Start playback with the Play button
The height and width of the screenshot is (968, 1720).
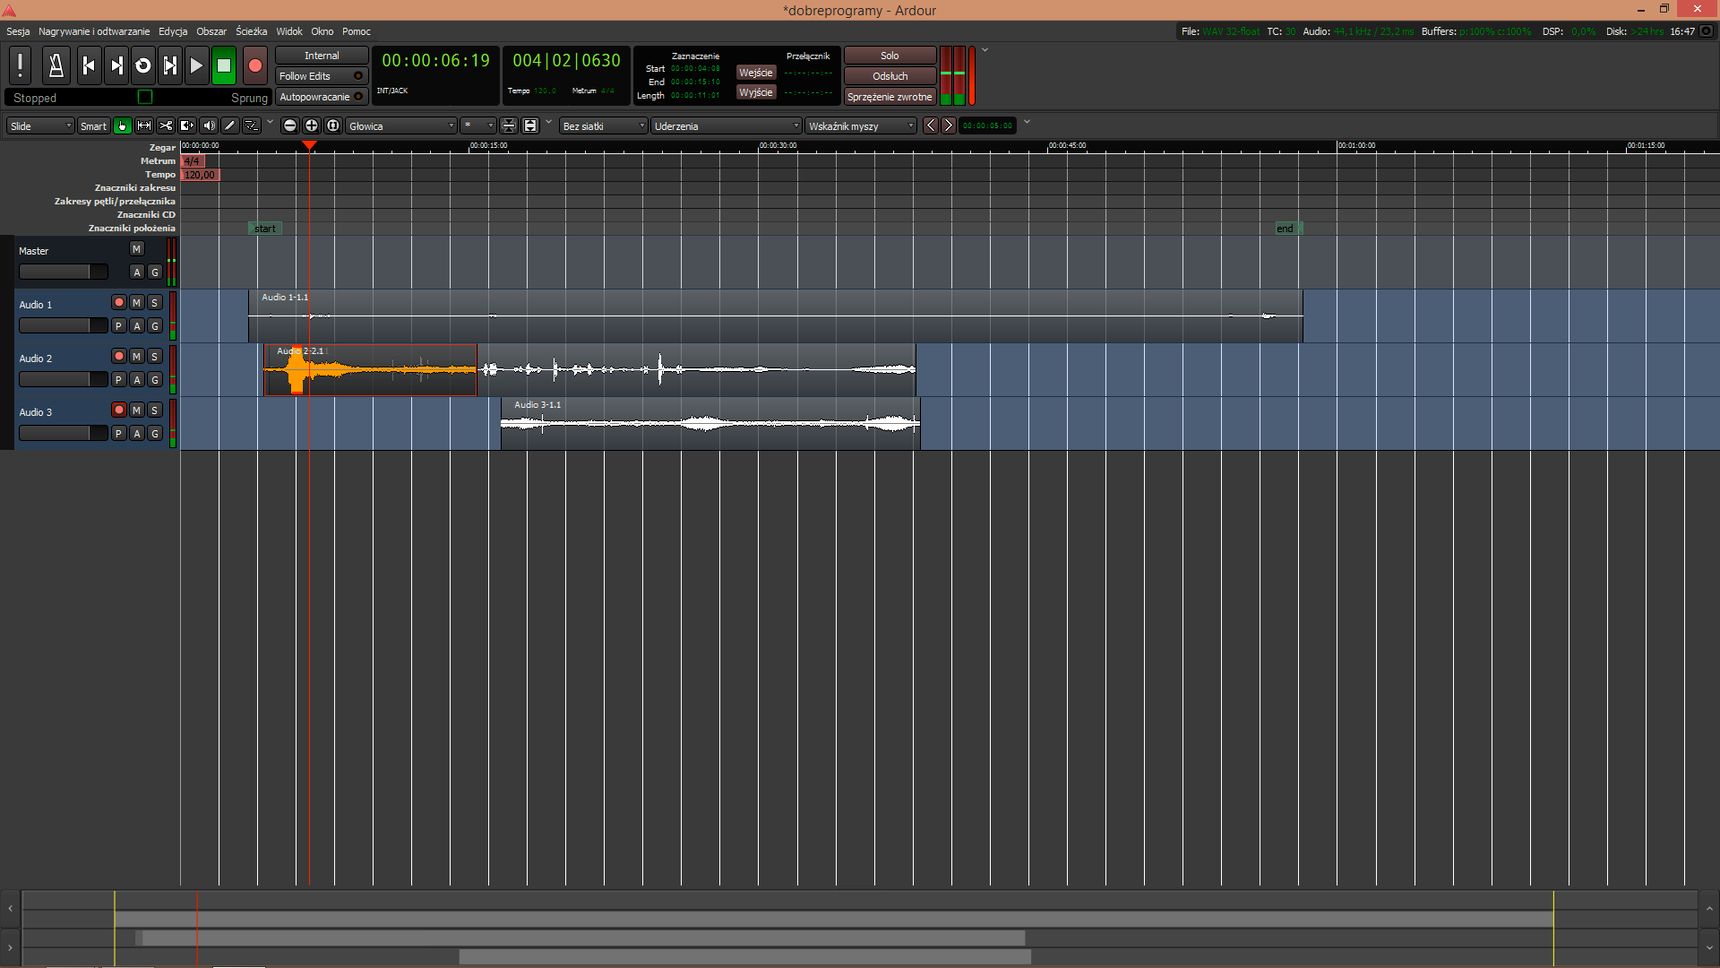pos(197,65)
